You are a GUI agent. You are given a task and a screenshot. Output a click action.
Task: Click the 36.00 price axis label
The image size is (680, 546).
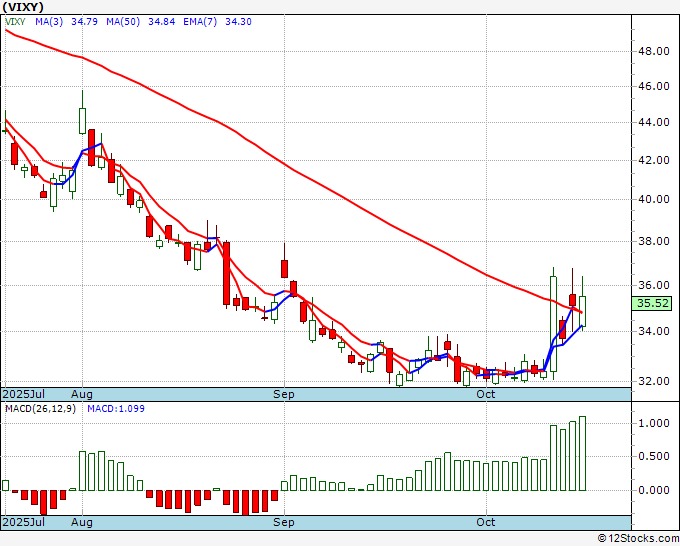tap(654, 285)
